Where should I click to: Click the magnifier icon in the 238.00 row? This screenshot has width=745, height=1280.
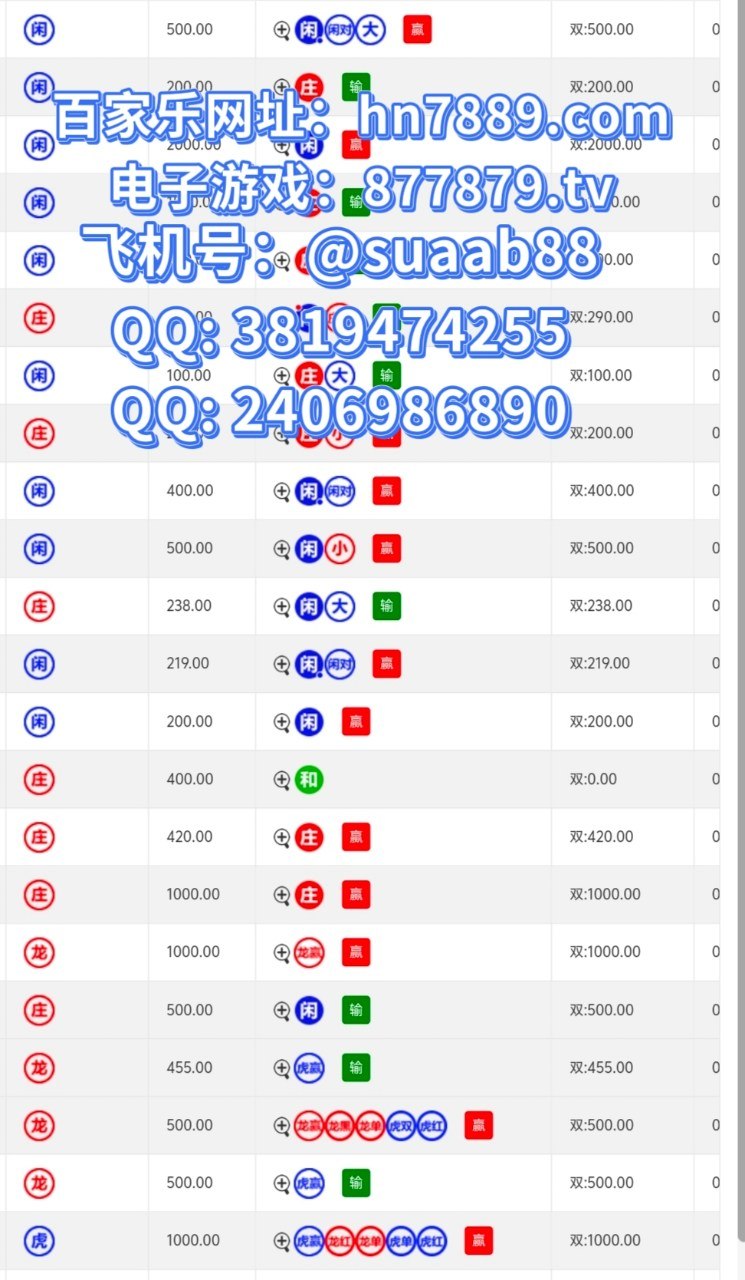tap(282, 606)
